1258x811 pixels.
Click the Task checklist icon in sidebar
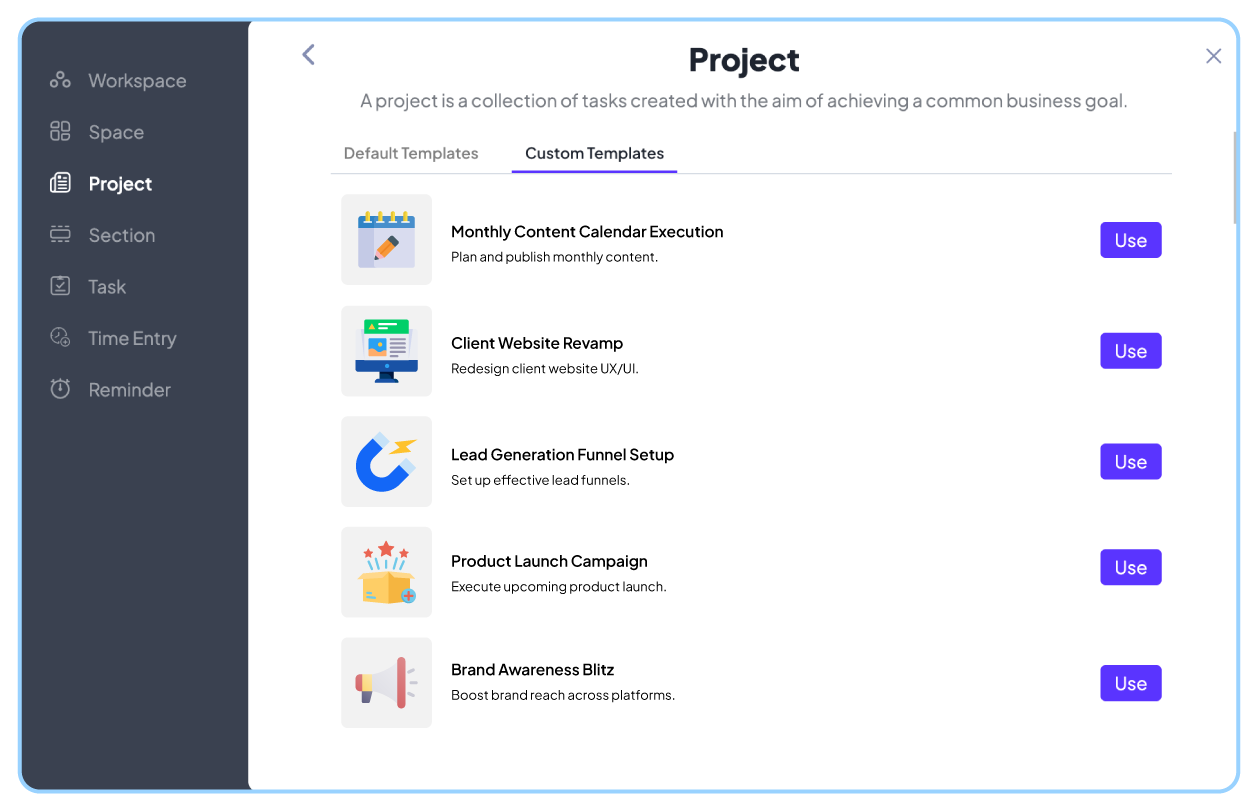[x=60, y=286]
